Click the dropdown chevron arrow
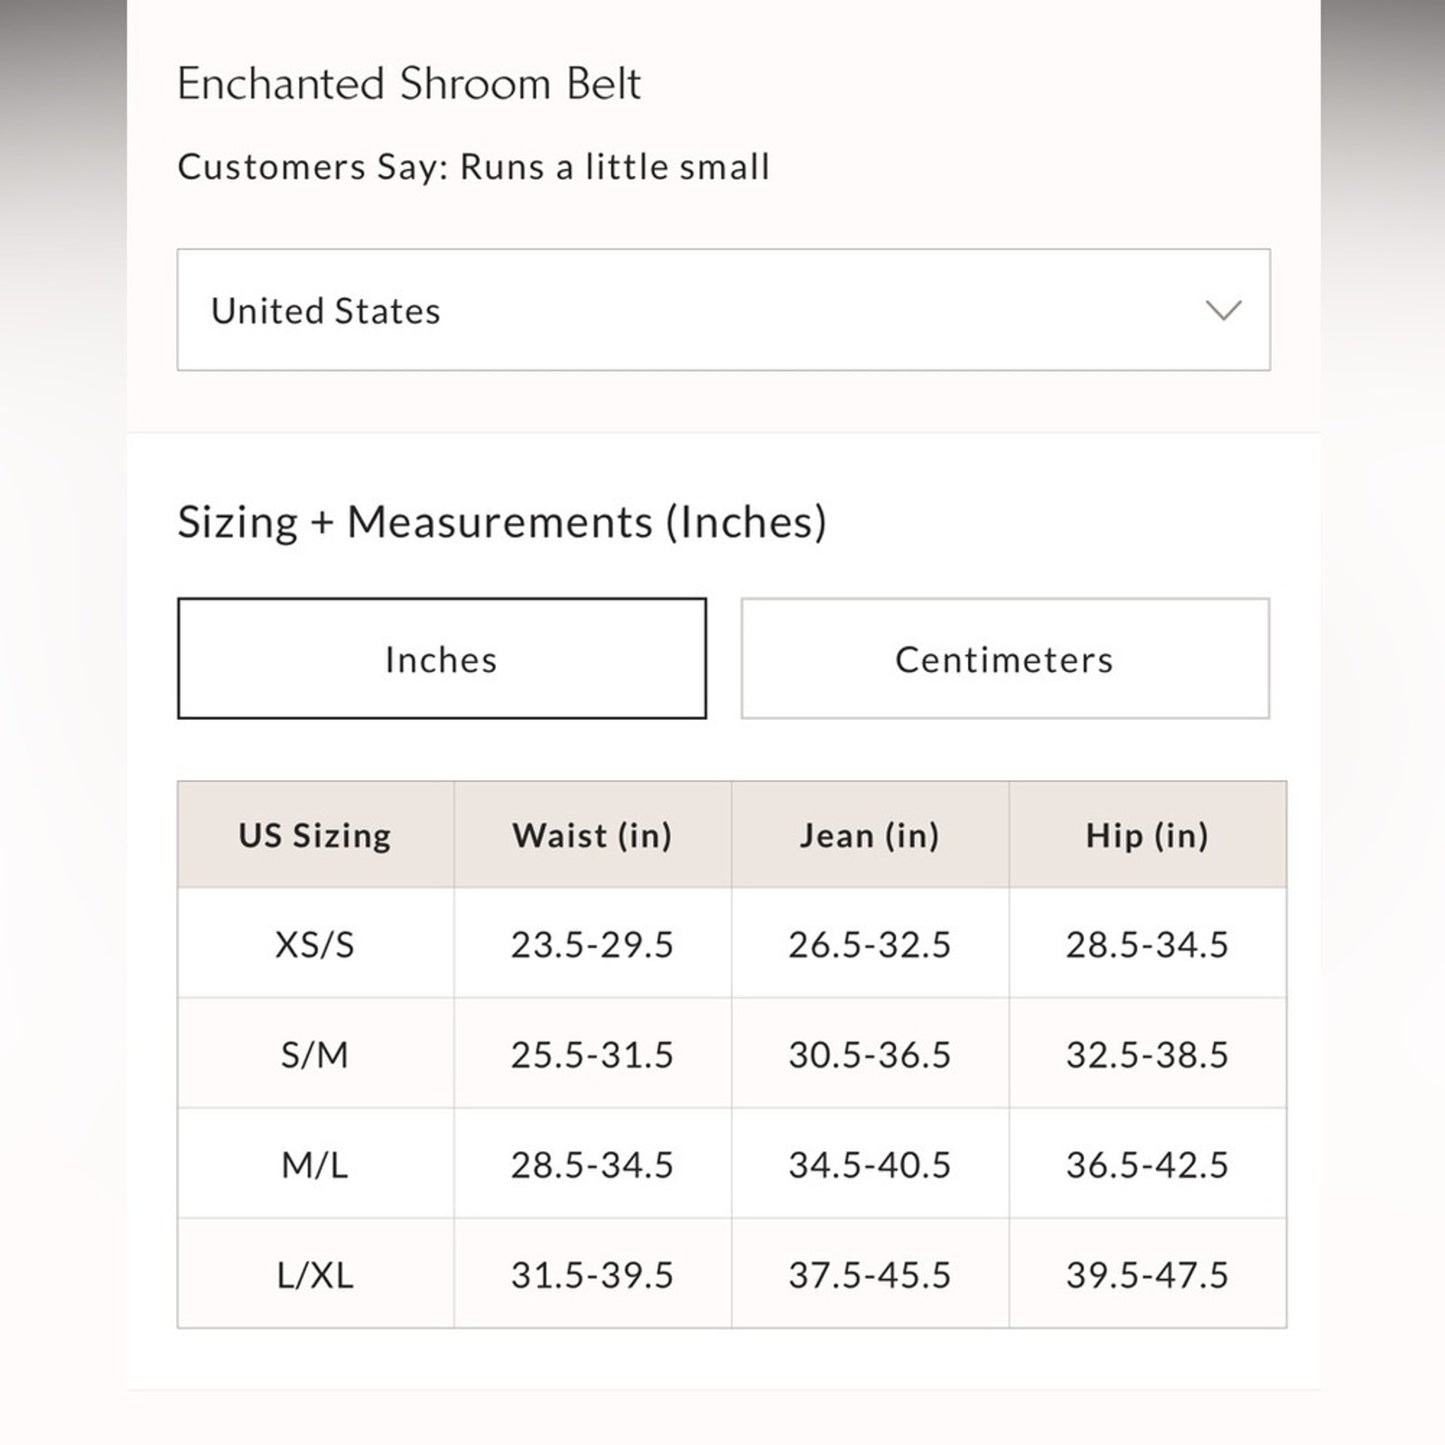The height and width of the screenshot is (1445, 1445). [x=1224, y=310]
